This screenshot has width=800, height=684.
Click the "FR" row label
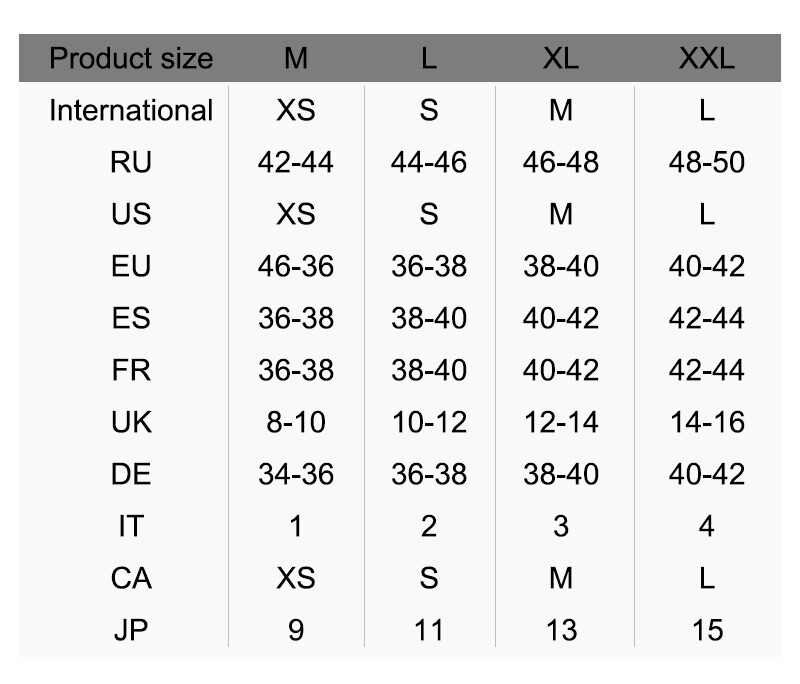[x=131, y=370]
